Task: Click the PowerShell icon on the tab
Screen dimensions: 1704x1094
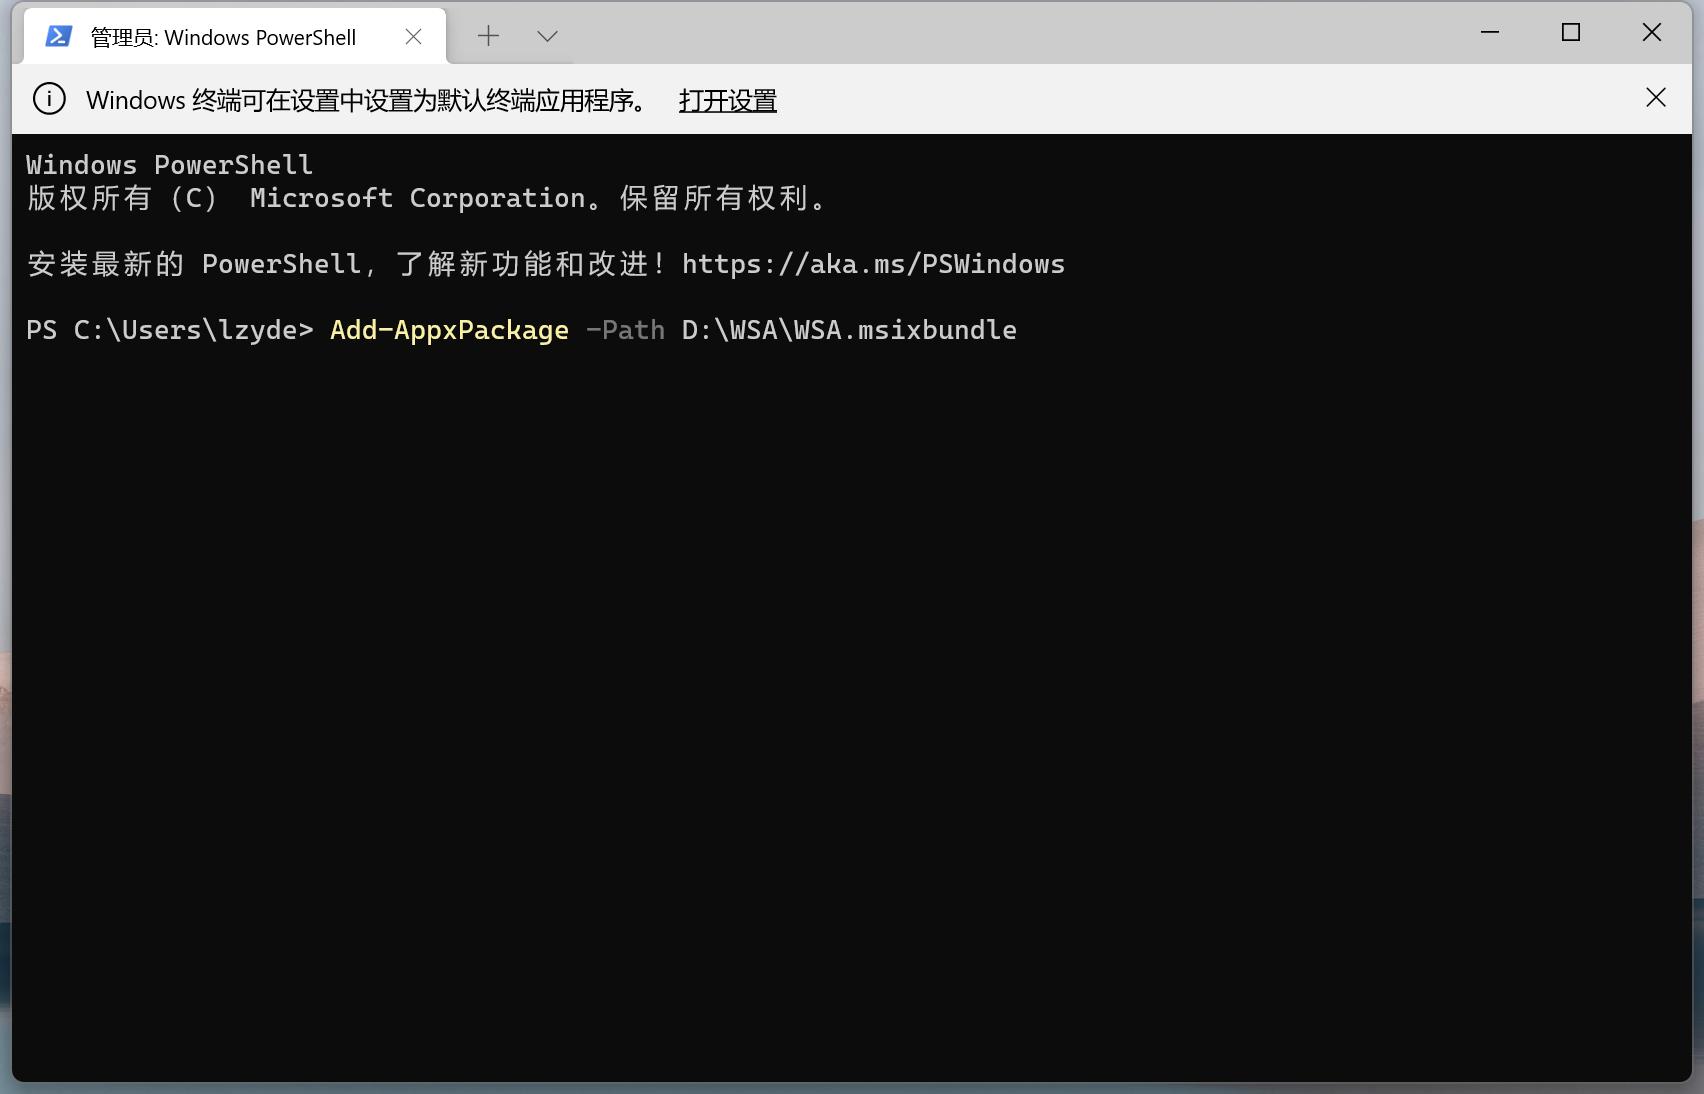Action: pos(59,36)
